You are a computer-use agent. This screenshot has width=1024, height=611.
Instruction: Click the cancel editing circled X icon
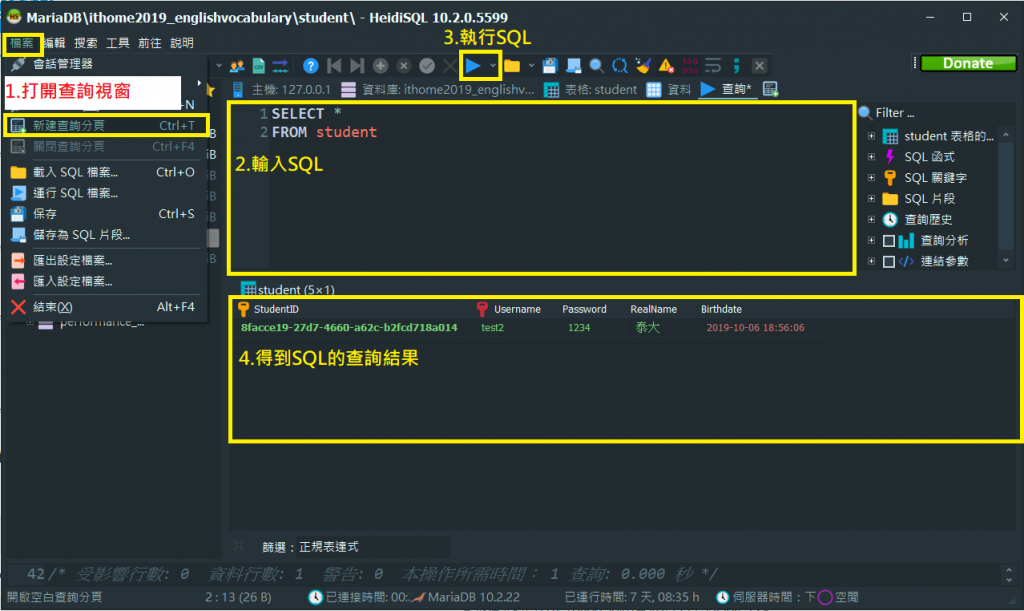click(404, 65)
